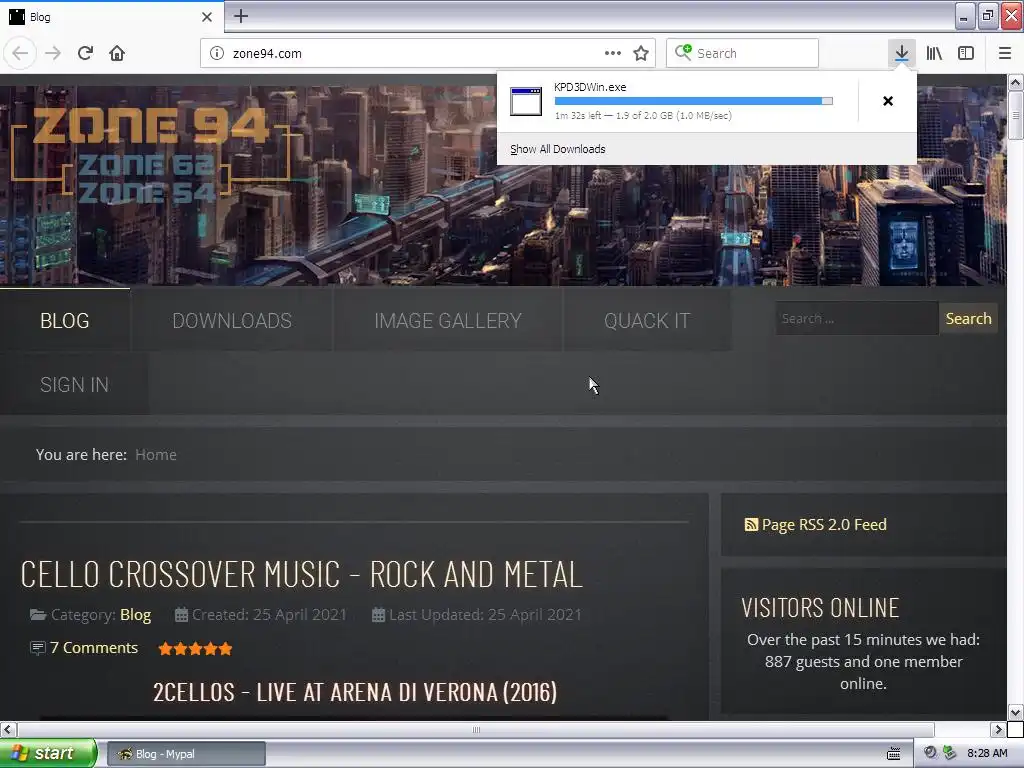Click the RSS feed icon
Screen dimensions: 1024x768
pos(751,524)
